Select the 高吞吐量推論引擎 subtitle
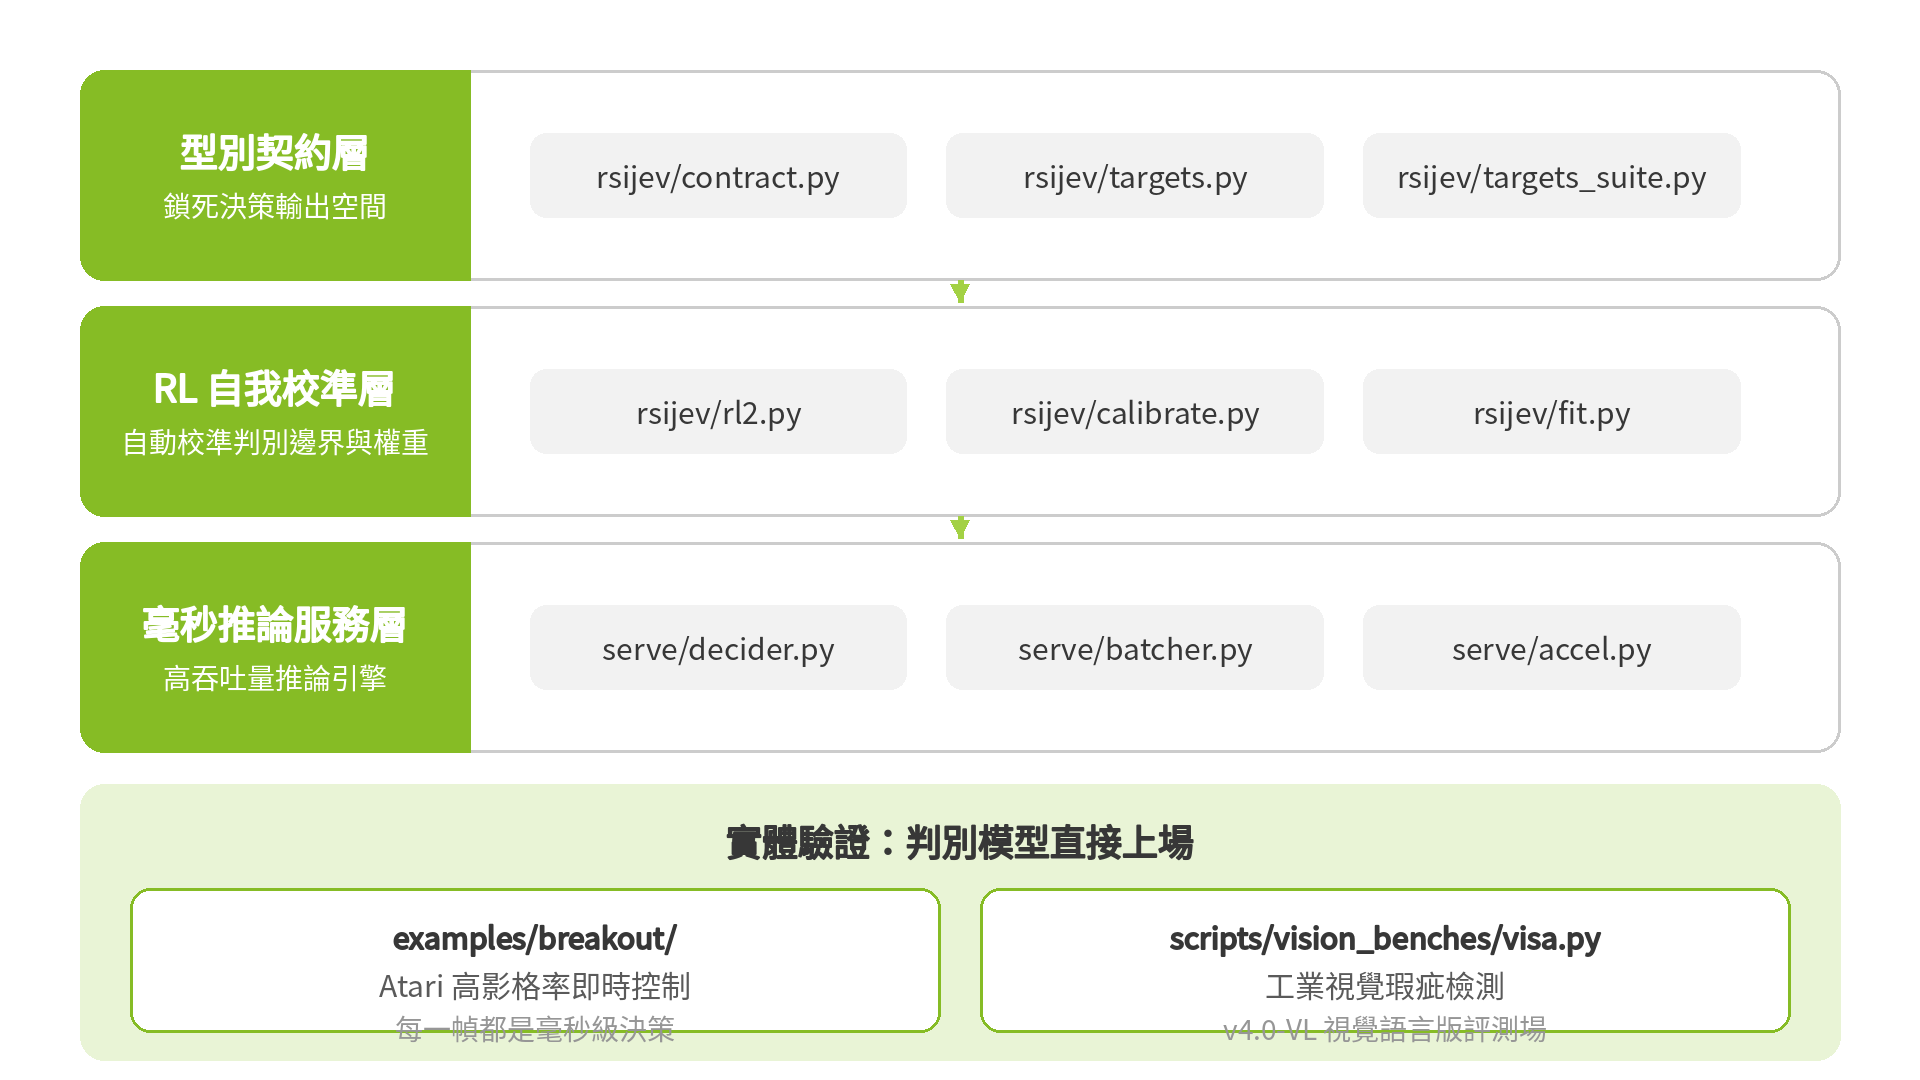 [275, 679]
